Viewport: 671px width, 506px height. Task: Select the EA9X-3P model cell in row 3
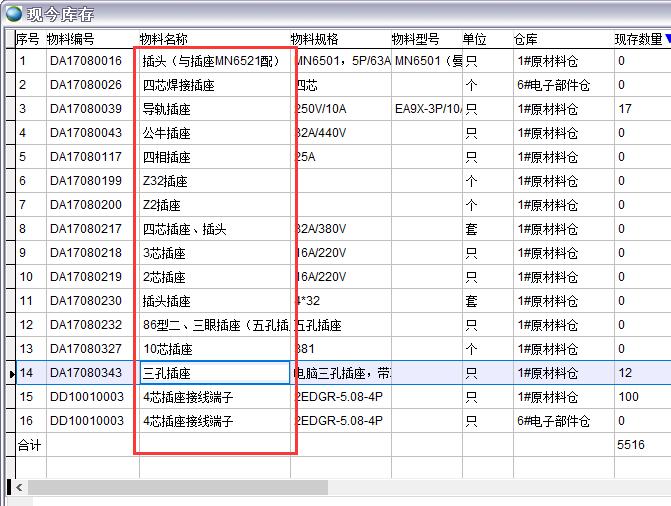pyautogui.click(x=426, y=109)
